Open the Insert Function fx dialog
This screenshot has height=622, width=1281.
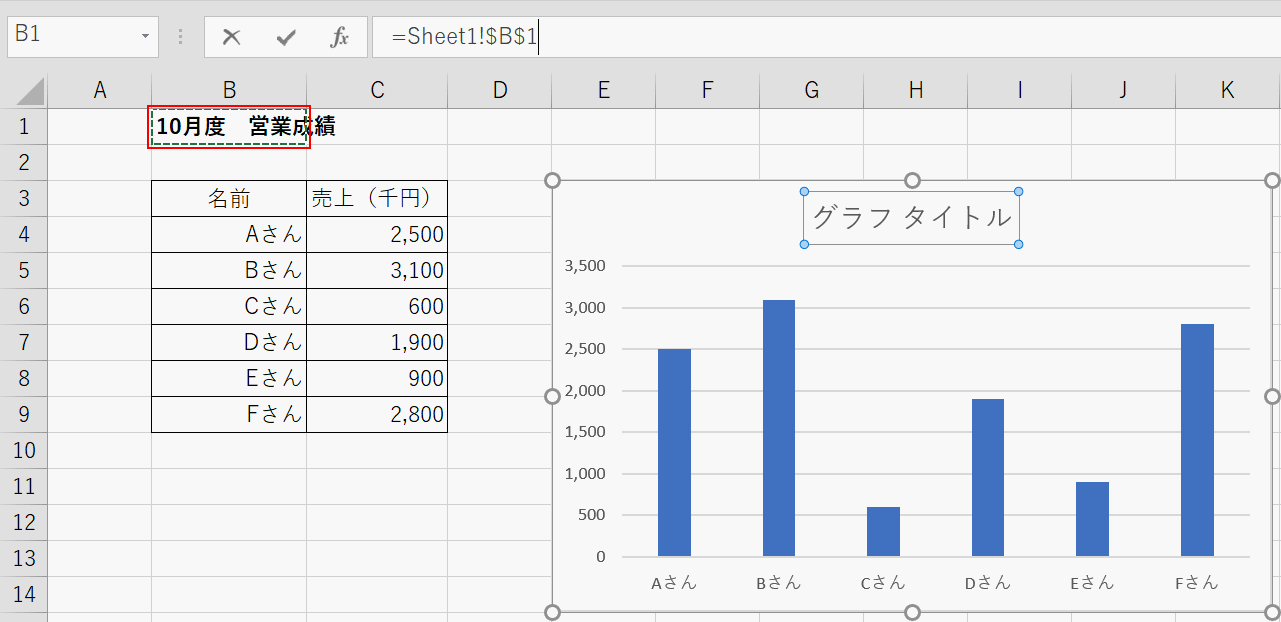coord(340,37)
